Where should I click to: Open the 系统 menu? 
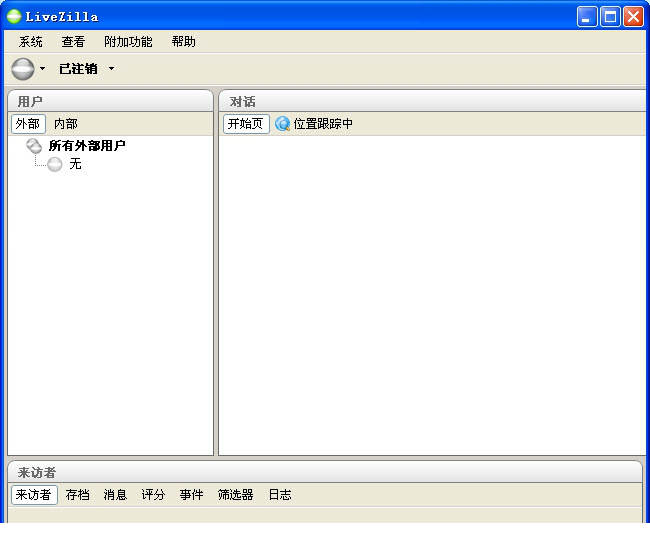(x=30, y=41)
